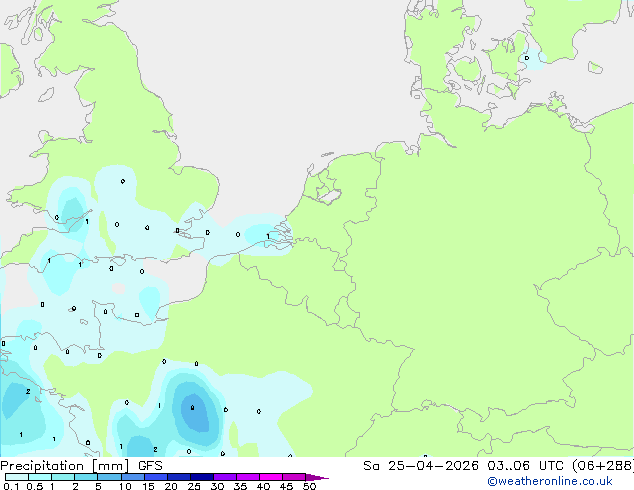Click the 'GFS' model label
This screenshot has width=634, height=490.
point(150,466)
